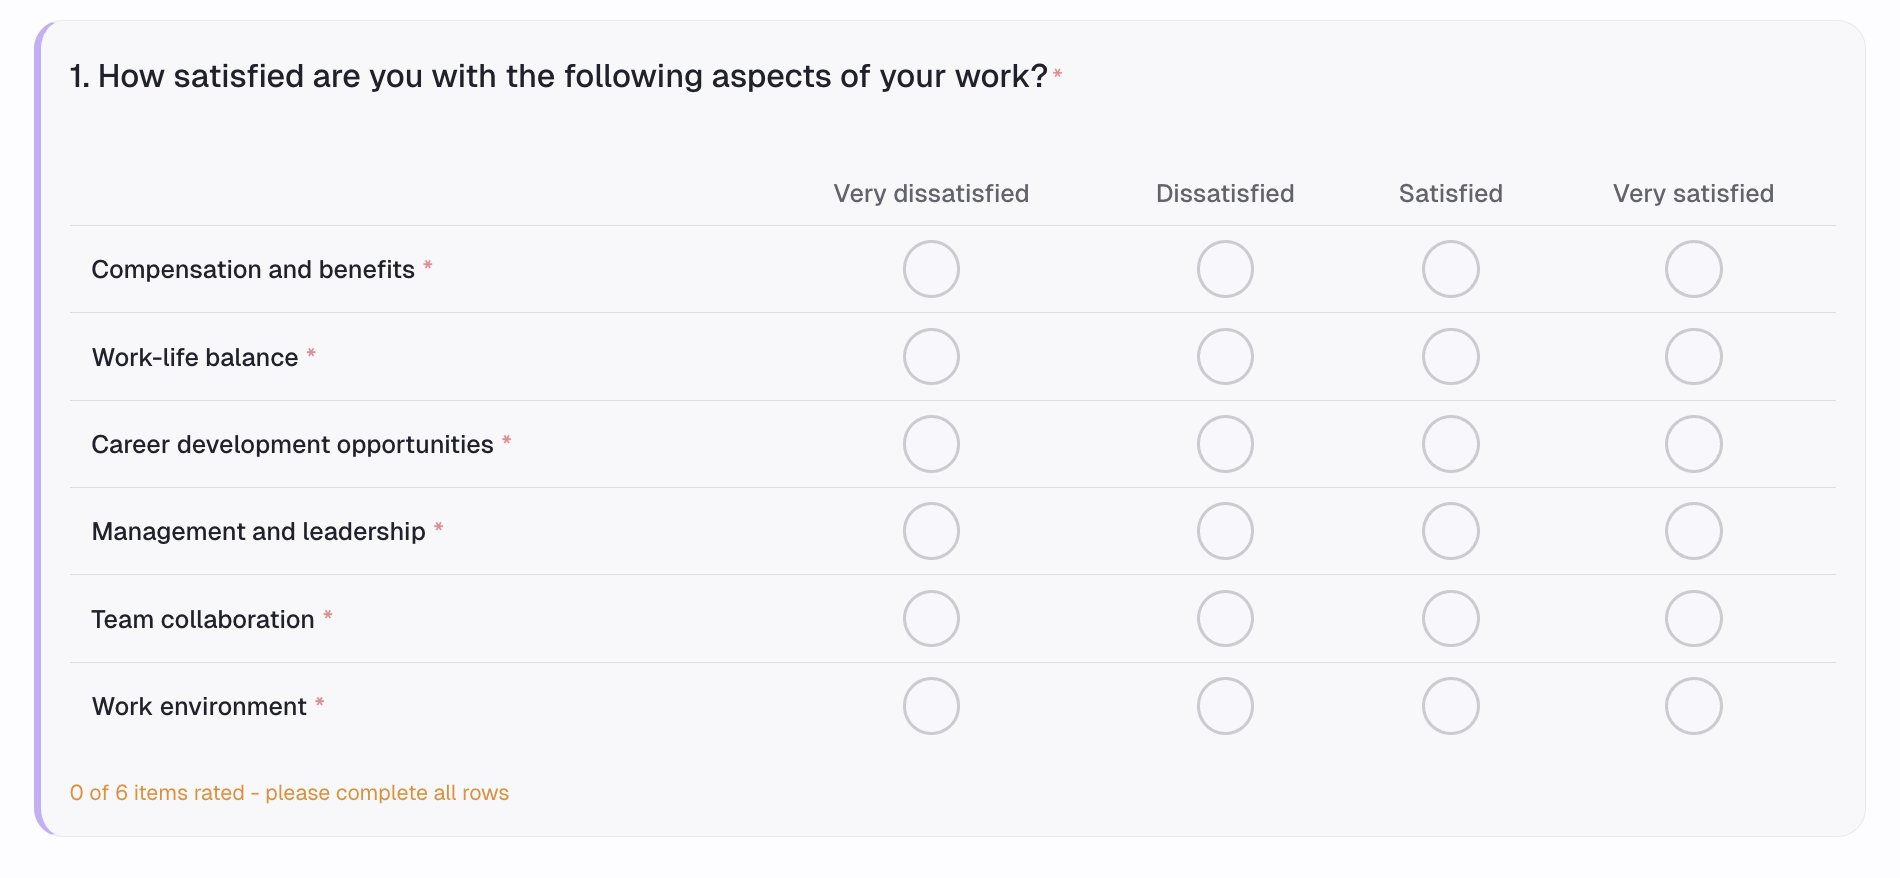Mark Career development opportunities as Very satisfied

tap(1693, 443)
